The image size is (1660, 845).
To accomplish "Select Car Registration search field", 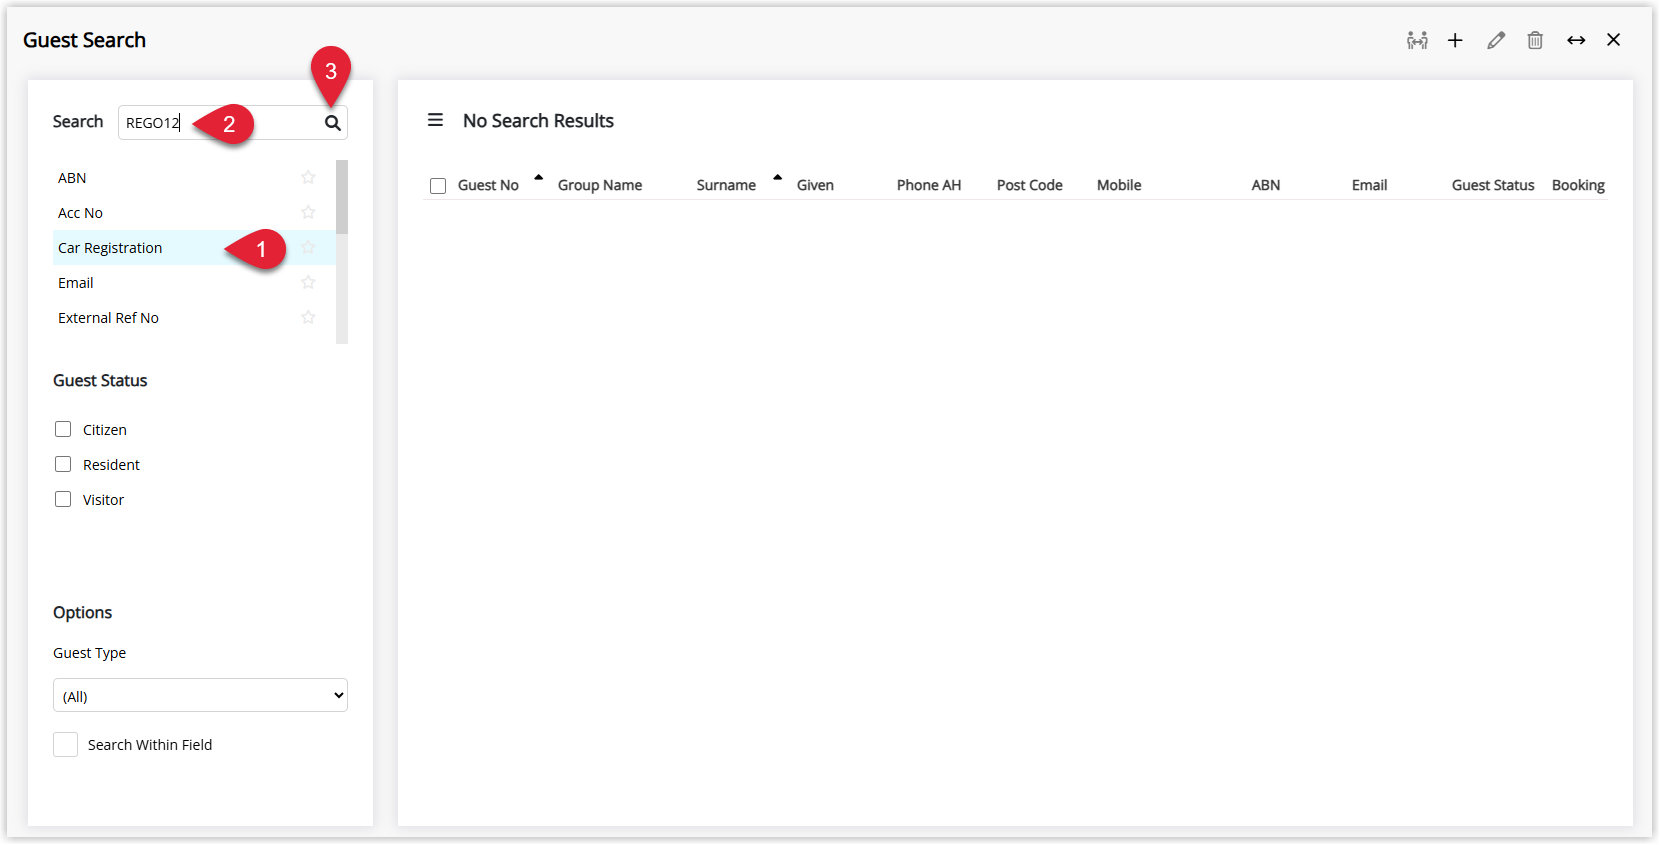I will (x=194, y=247).
